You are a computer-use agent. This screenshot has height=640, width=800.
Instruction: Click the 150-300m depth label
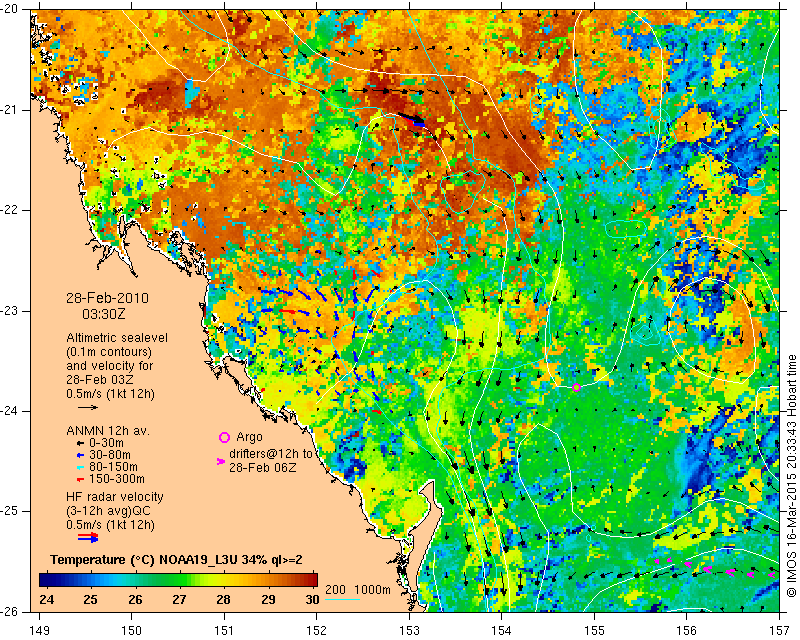pyautogui.click(x=117, y=479)
